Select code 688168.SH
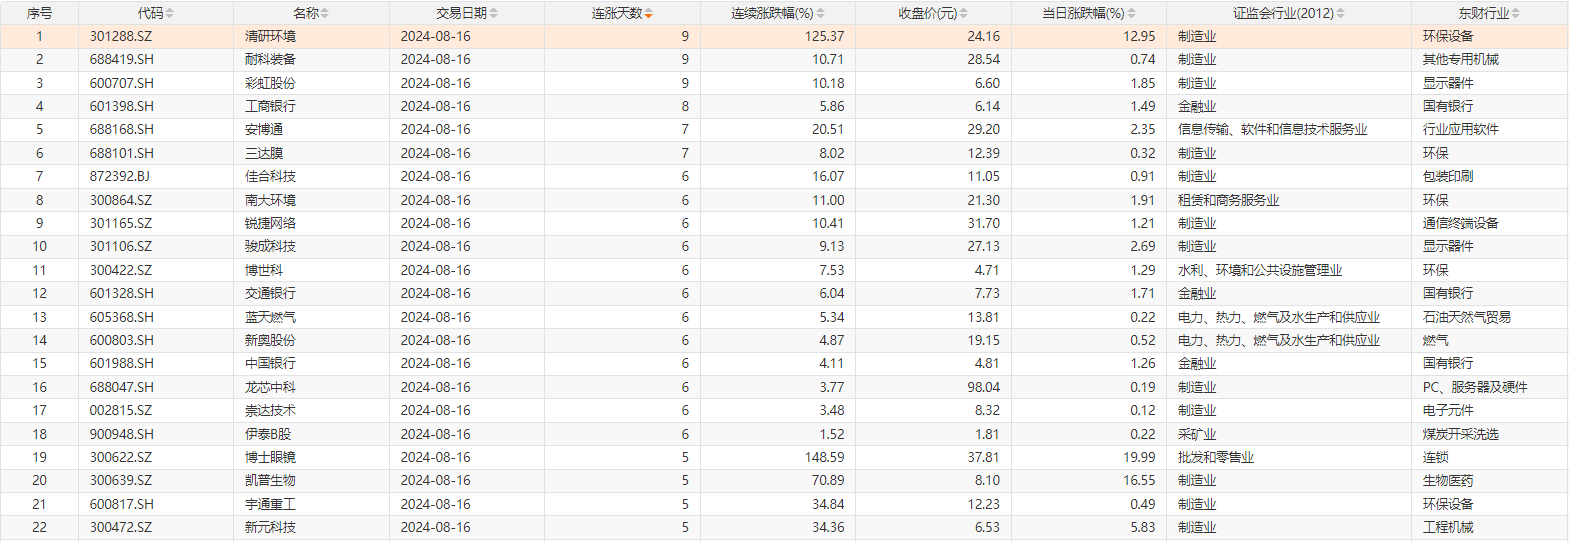 [122, 129]
